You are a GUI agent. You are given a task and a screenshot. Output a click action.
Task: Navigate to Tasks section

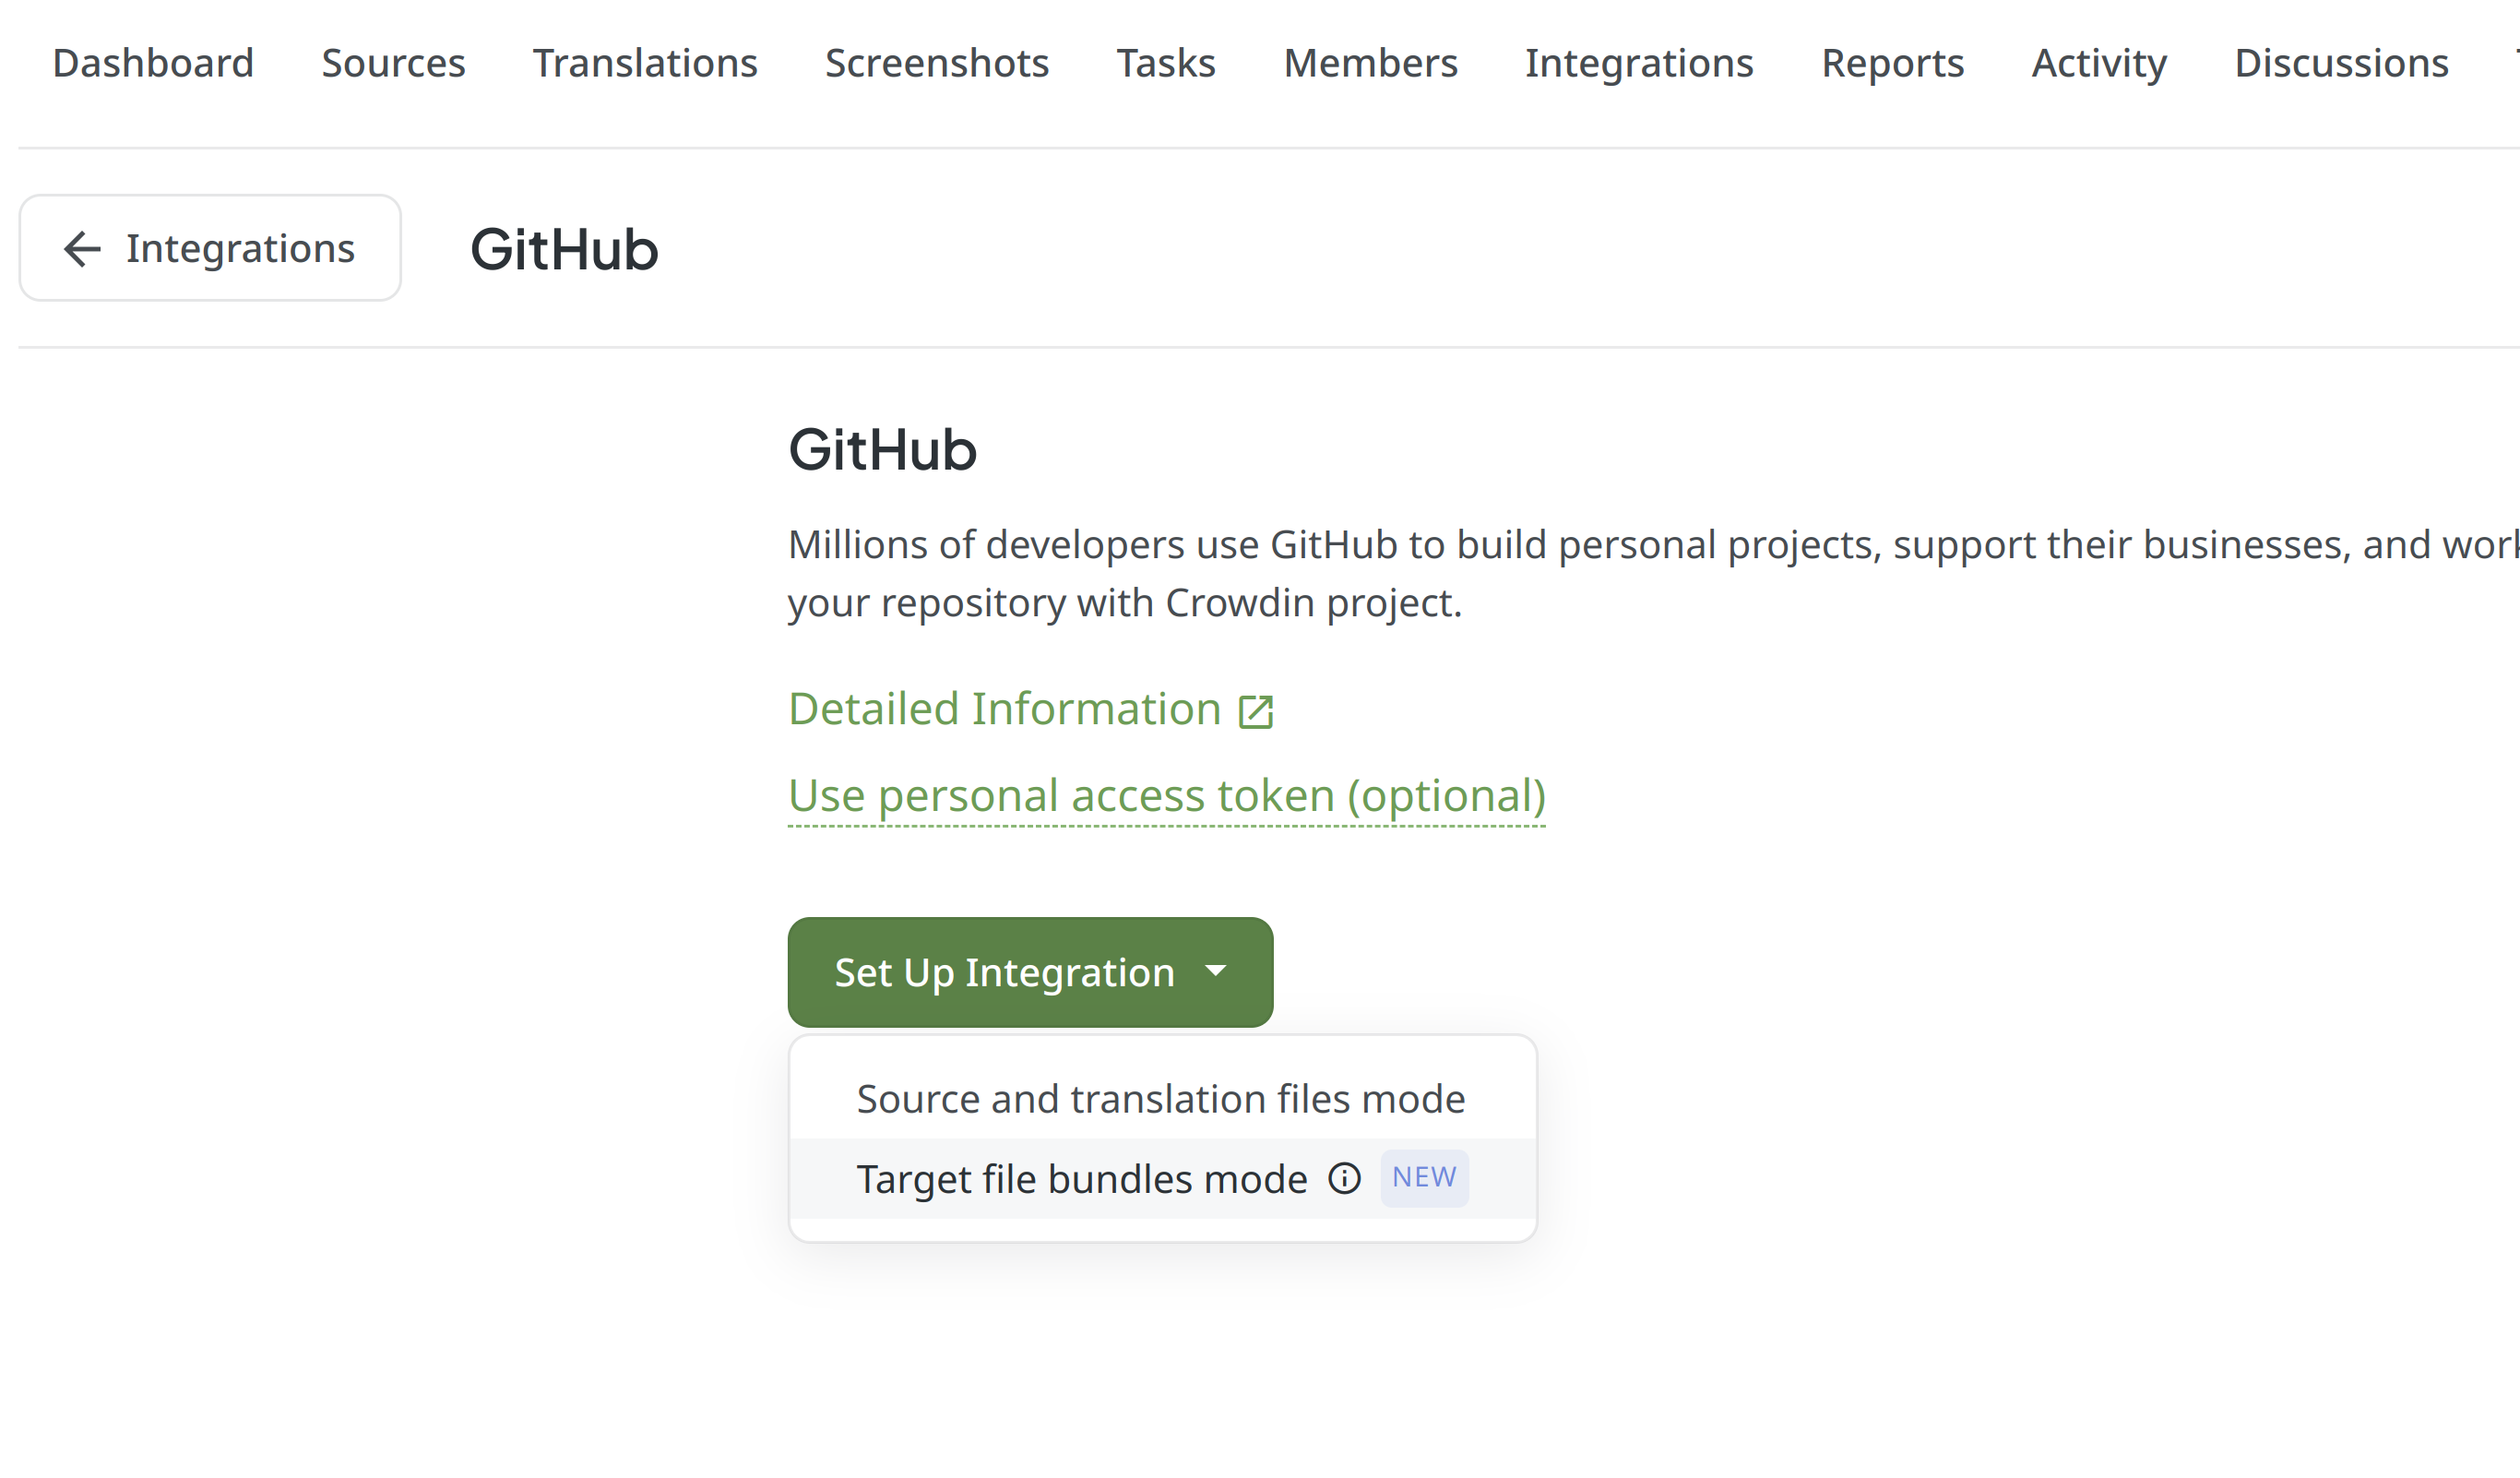point(1164,64)
